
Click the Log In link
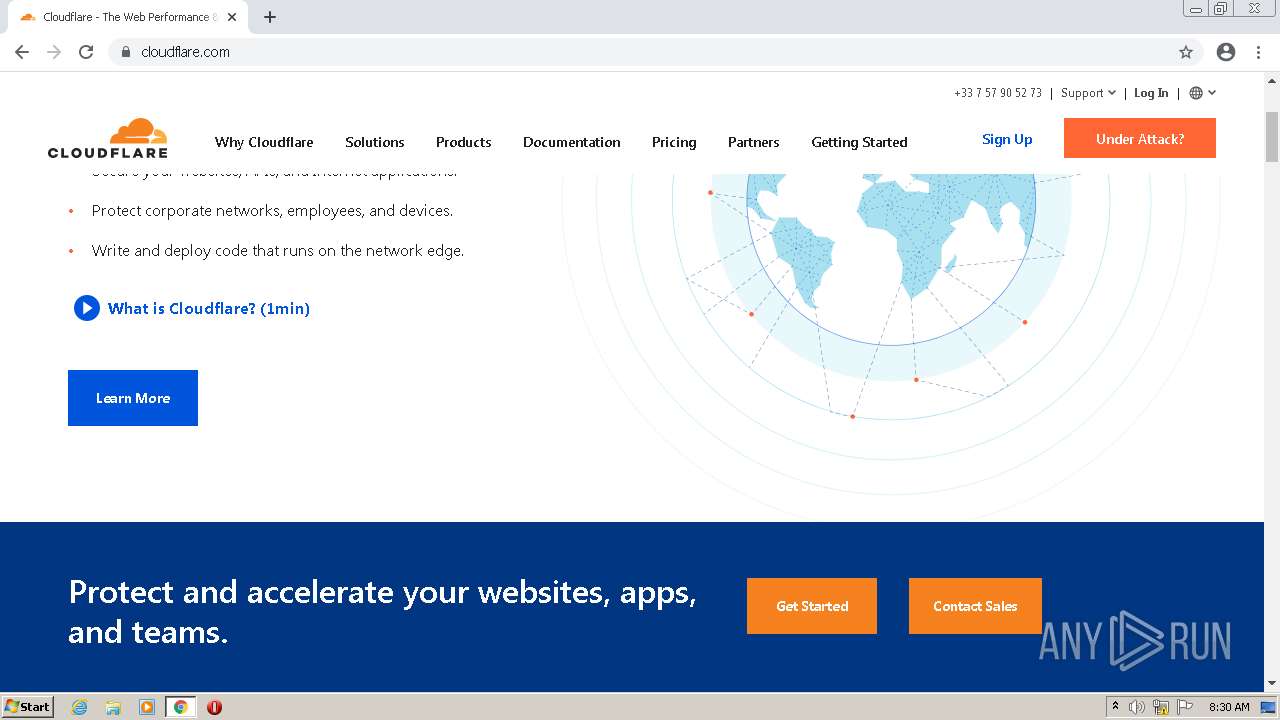coord(1151,93)
